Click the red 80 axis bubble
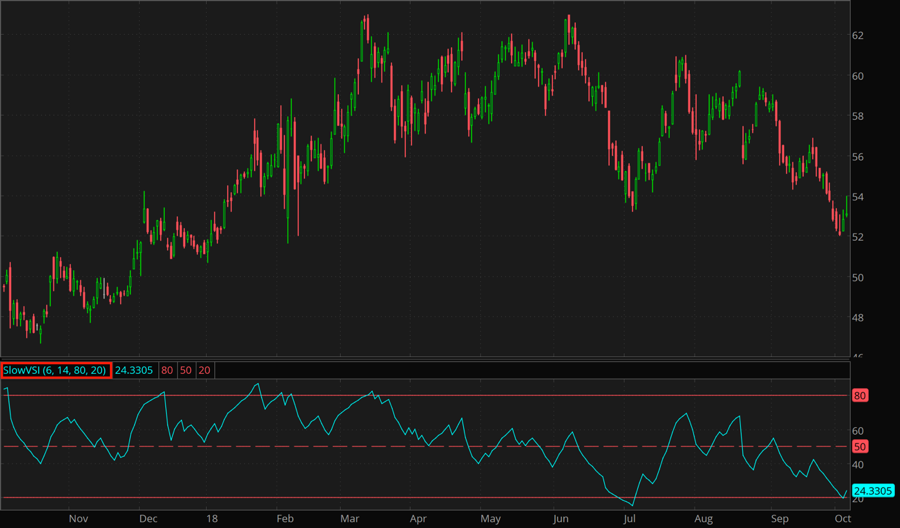This screenshot has height=528, width=900. pyautogui.click(x=859, y=395)
